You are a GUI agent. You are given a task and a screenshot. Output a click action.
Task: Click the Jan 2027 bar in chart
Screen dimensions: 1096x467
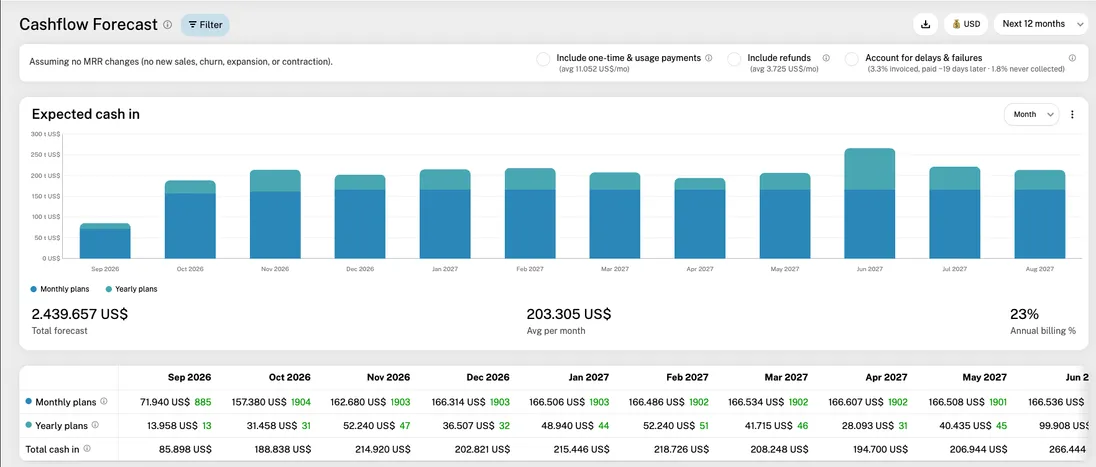coord(445,214)
